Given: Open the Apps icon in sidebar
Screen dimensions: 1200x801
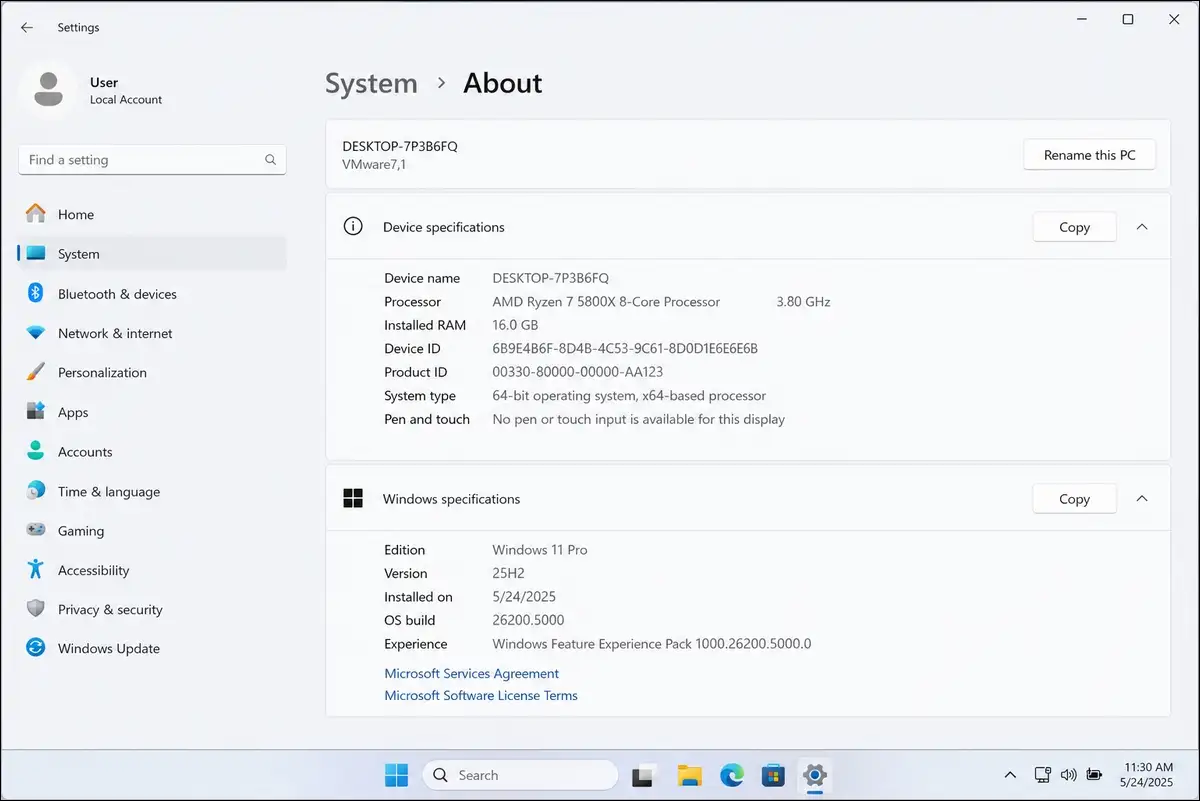Looking at the screenshot, I should tap(36, 412).
